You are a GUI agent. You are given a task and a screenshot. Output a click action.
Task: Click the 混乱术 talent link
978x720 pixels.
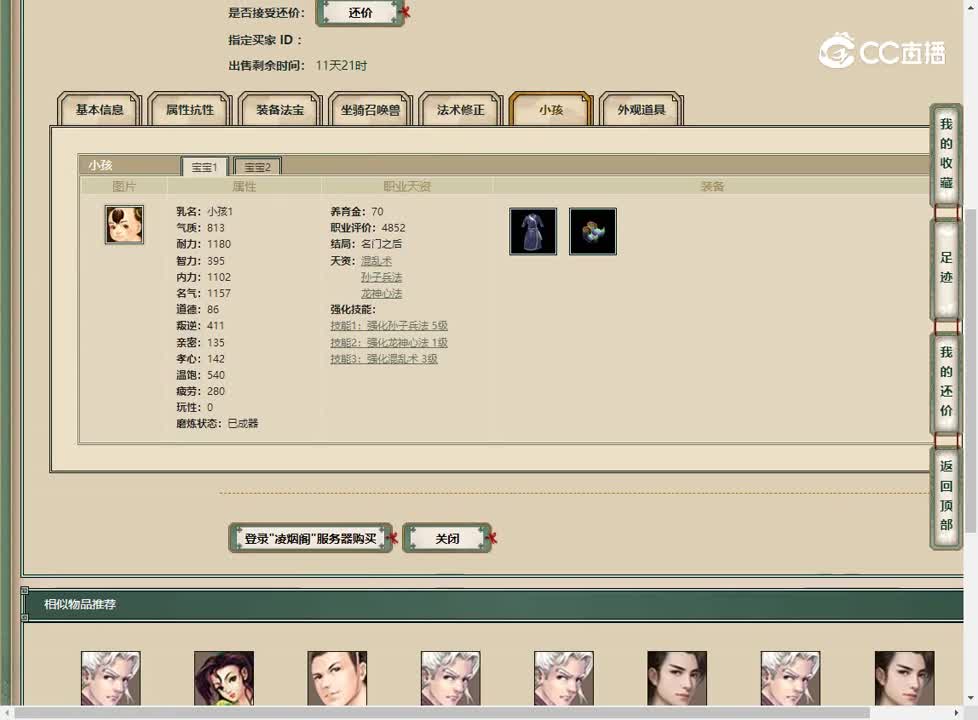click(378, 260)
